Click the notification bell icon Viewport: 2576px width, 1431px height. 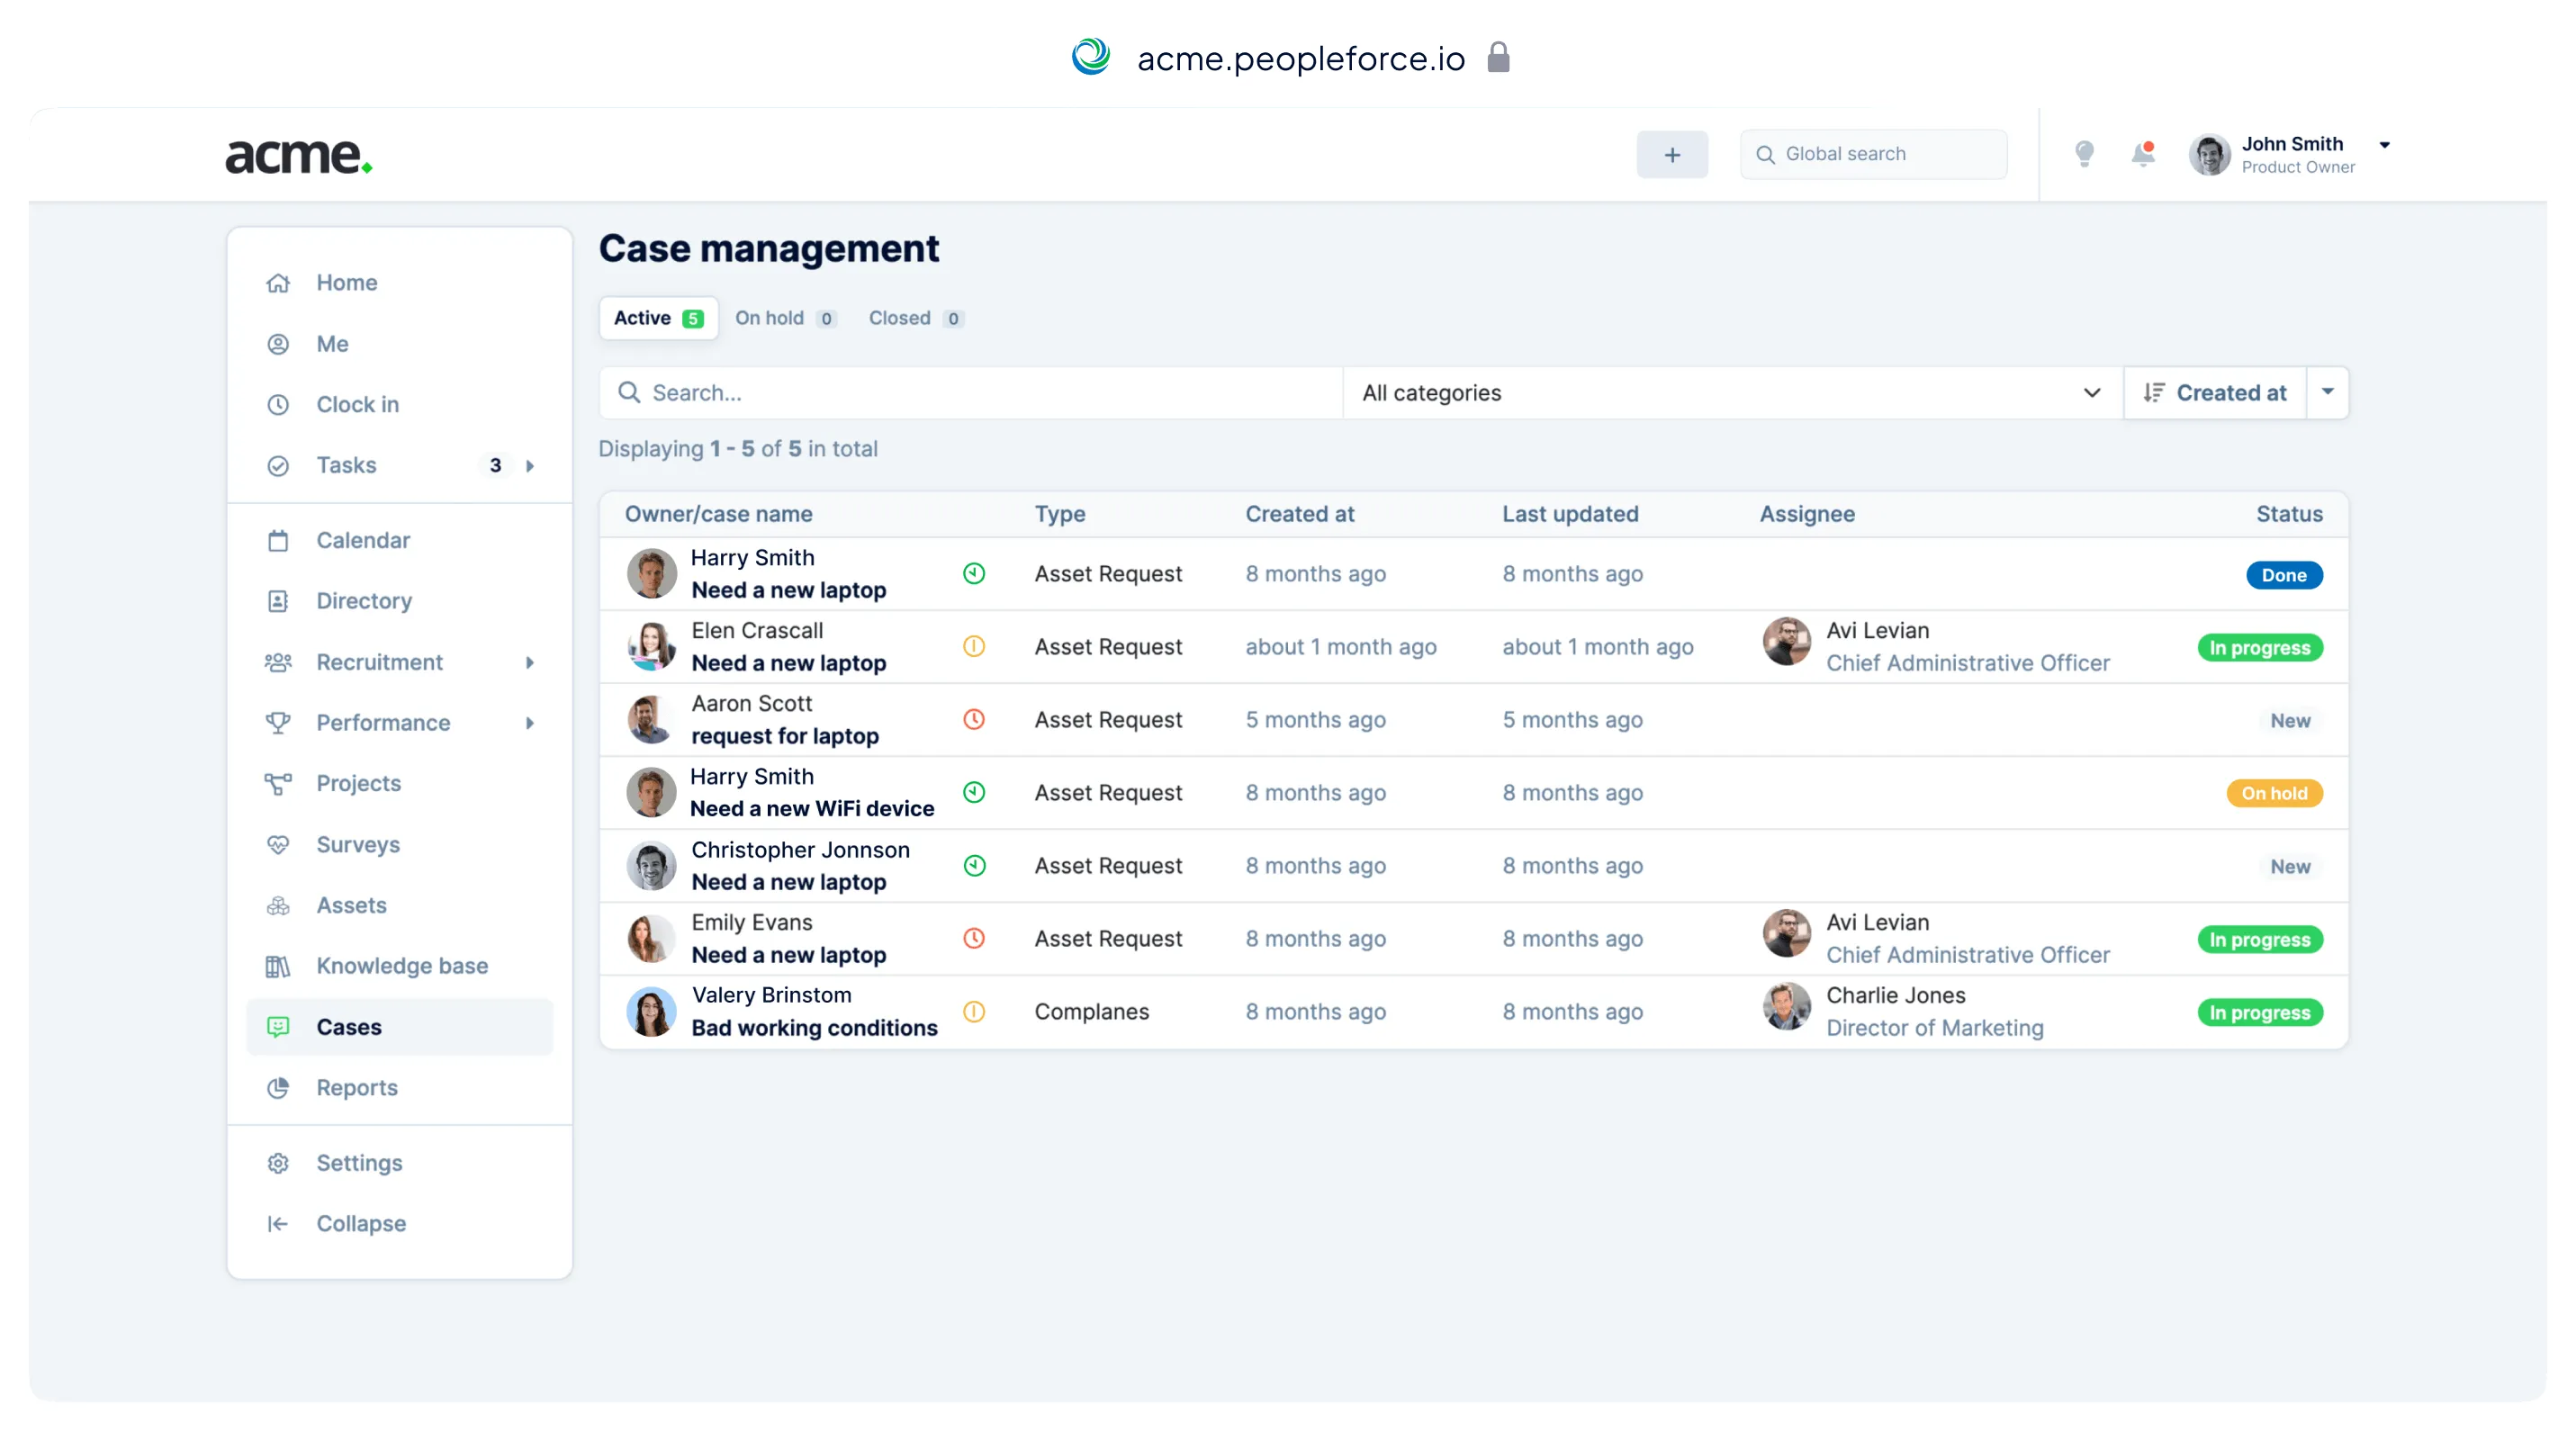pyautogui.click(x=2142, y=154)
